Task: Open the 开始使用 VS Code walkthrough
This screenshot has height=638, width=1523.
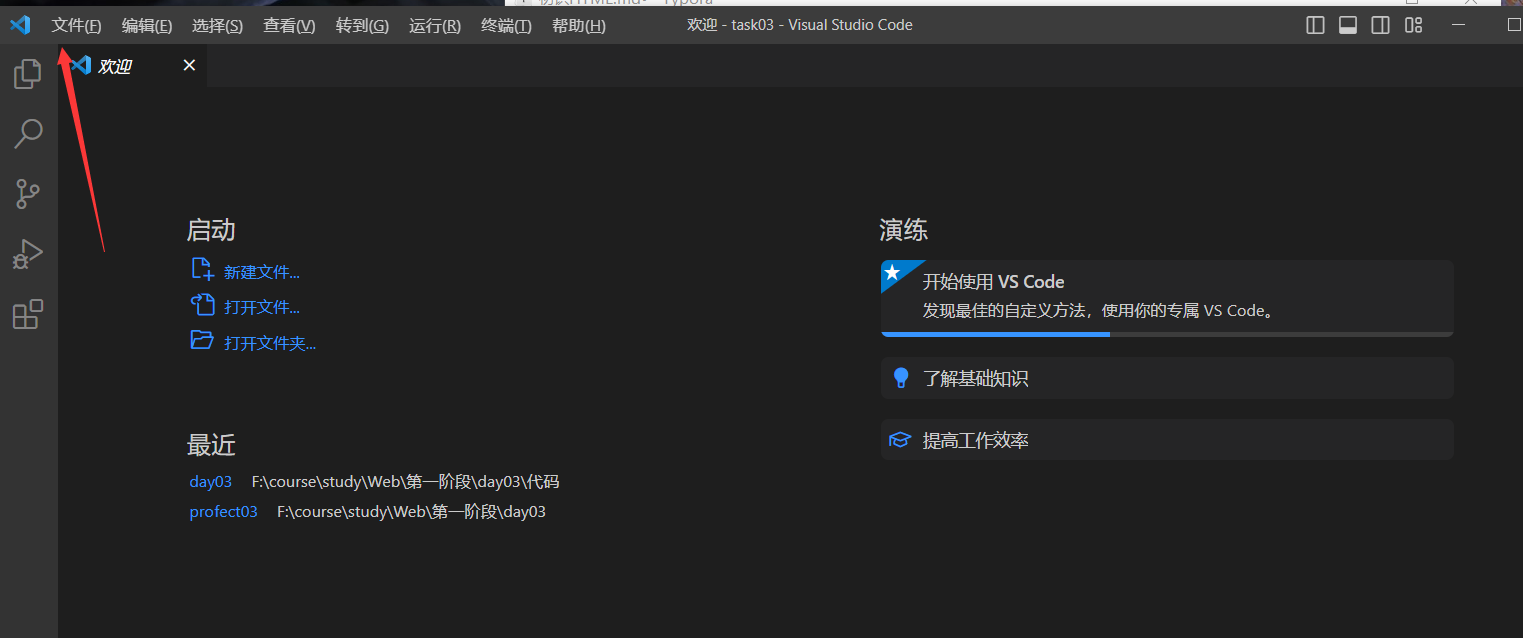Action: point(1167,298)
